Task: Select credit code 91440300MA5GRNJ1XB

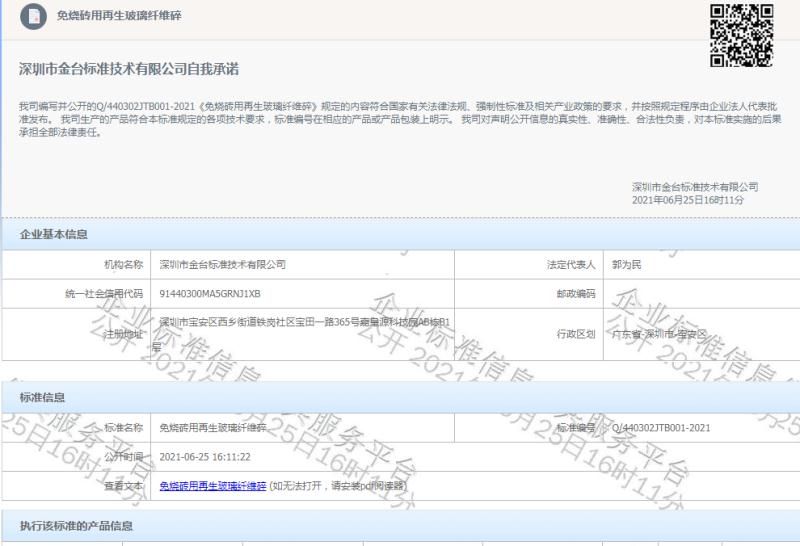Action: coord(210,293)
